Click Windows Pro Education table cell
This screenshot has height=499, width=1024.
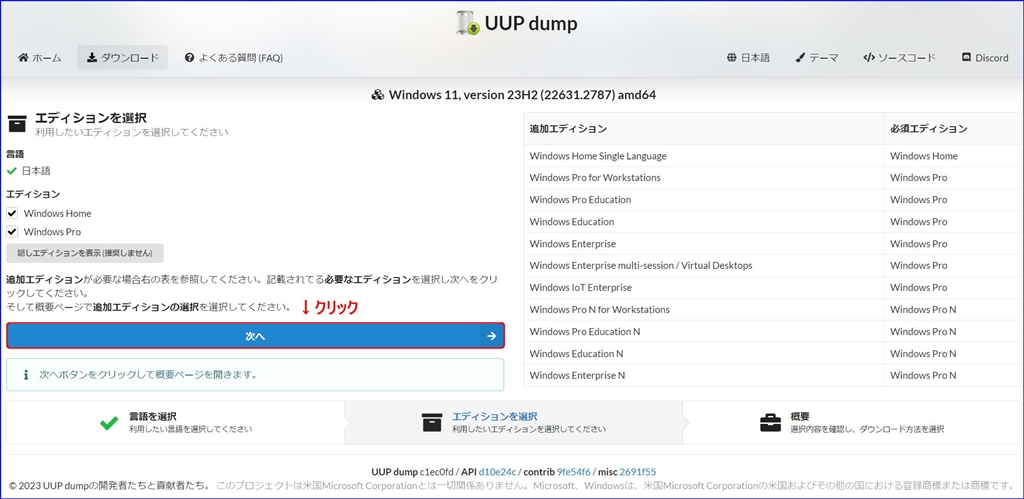pyautogui.click(x=704, y=200)
